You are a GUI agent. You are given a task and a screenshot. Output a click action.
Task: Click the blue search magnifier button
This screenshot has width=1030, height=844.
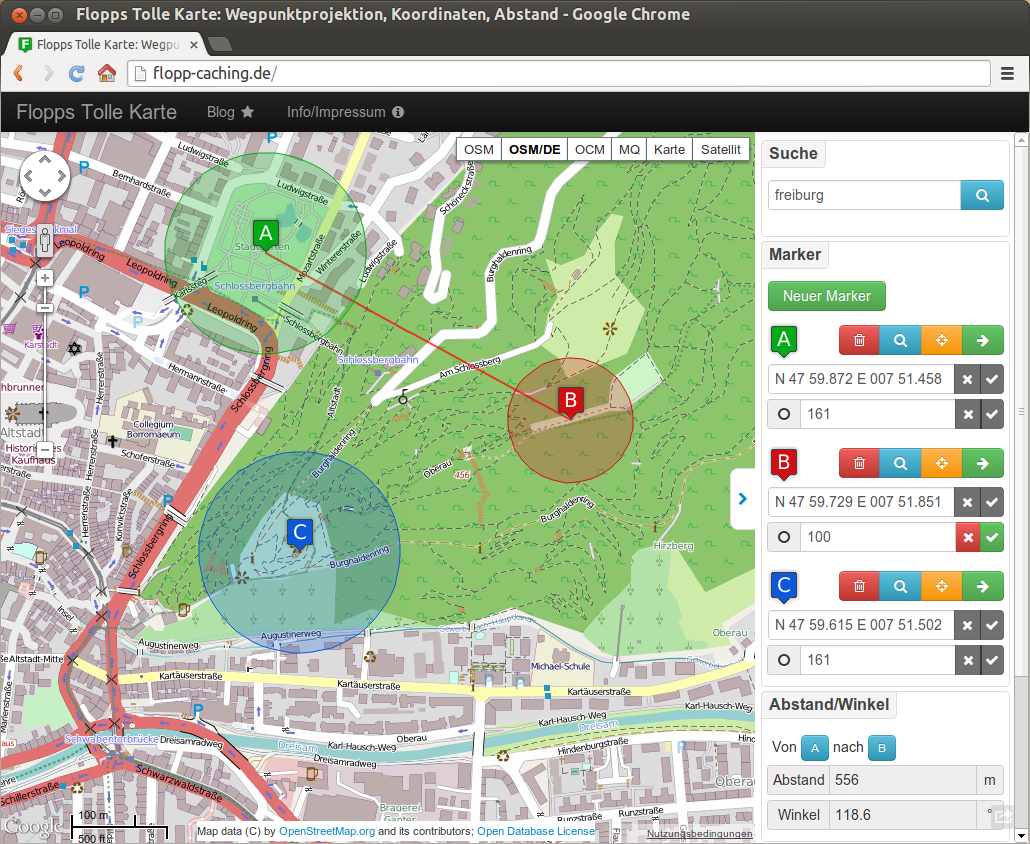(982, 195)
